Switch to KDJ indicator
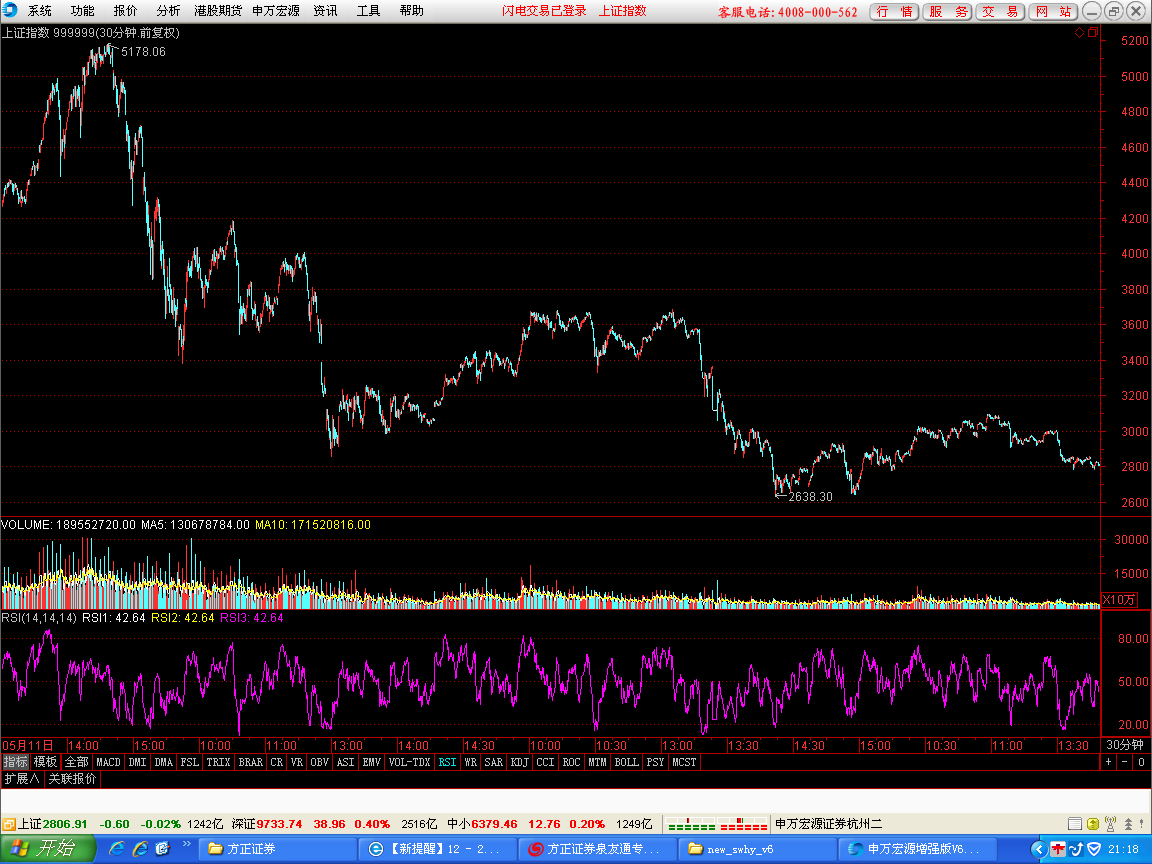 click(x=519, y=762)
